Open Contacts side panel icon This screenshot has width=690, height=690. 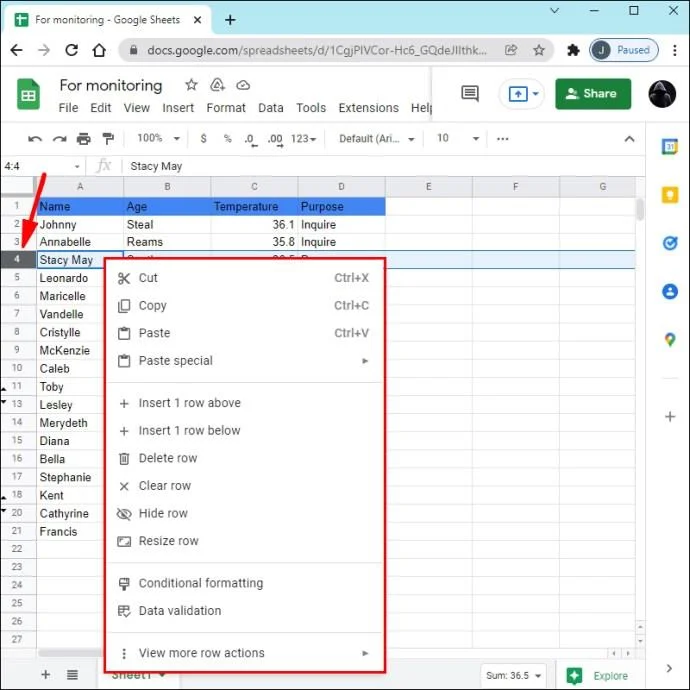[x=670, y=291]
